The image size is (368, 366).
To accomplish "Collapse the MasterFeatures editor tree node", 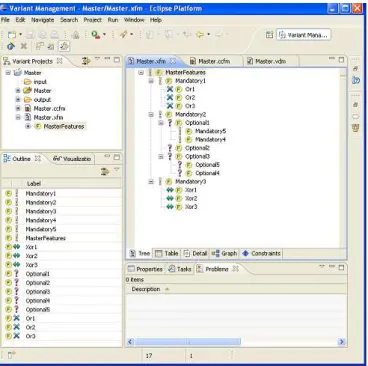I will (x=141, y=72).
